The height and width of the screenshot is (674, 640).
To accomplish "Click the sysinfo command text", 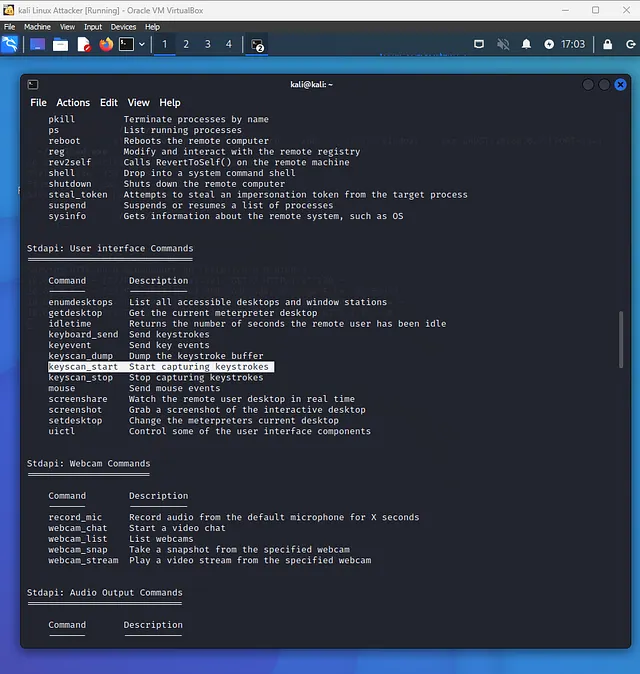I will point(67,216).
